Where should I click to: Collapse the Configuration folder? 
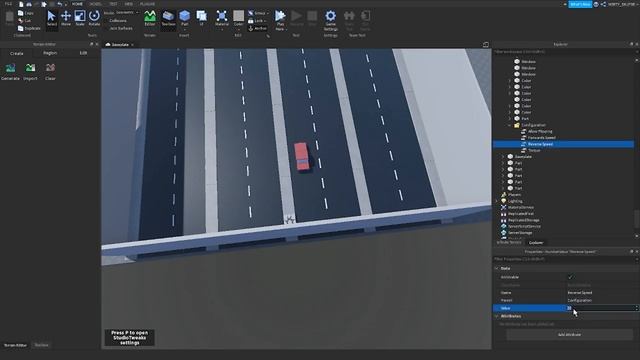(510, 125)
